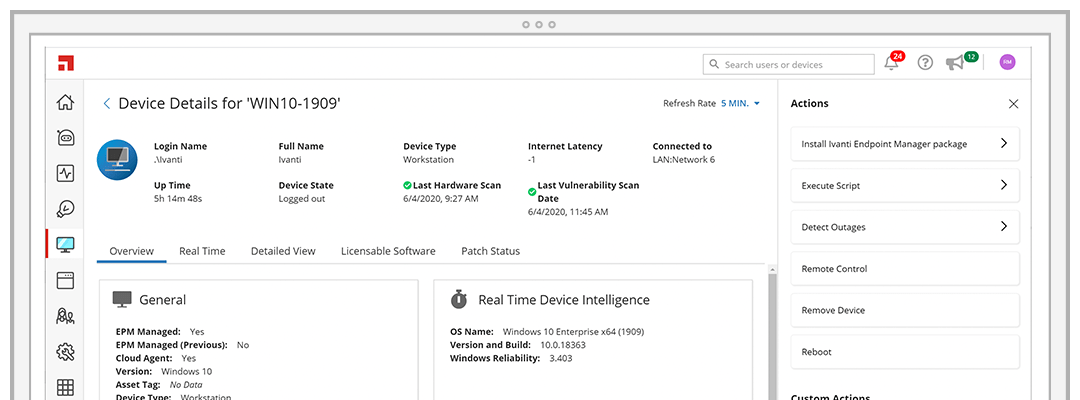Click the '3.403' Windows Reliability value
Image resolution: width=1080 pixels, height=400 pixels.
tap(561, 358)
